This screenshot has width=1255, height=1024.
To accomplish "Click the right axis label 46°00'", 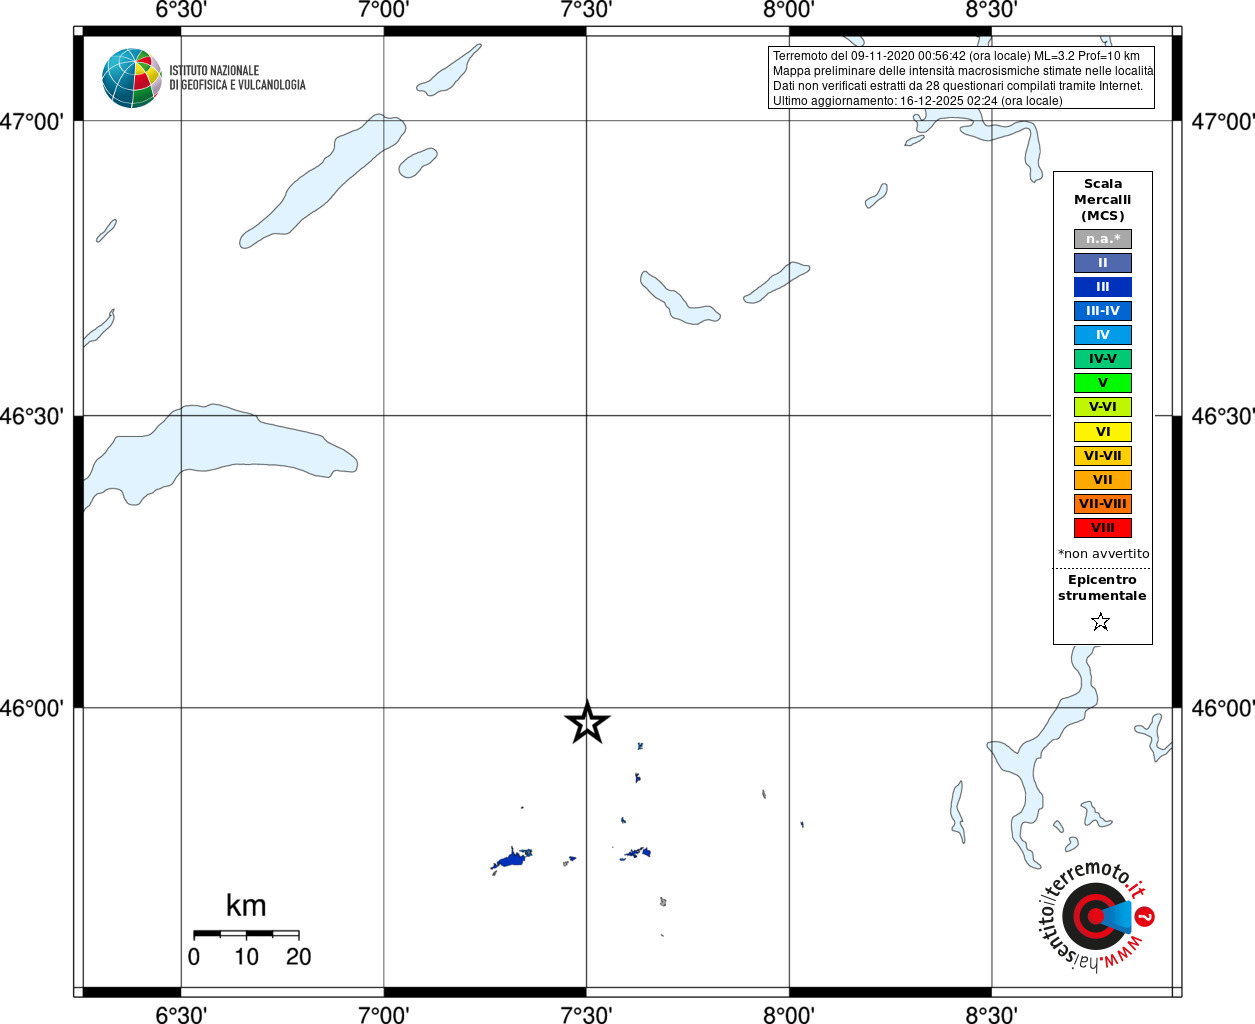I will pos(1223,709).
